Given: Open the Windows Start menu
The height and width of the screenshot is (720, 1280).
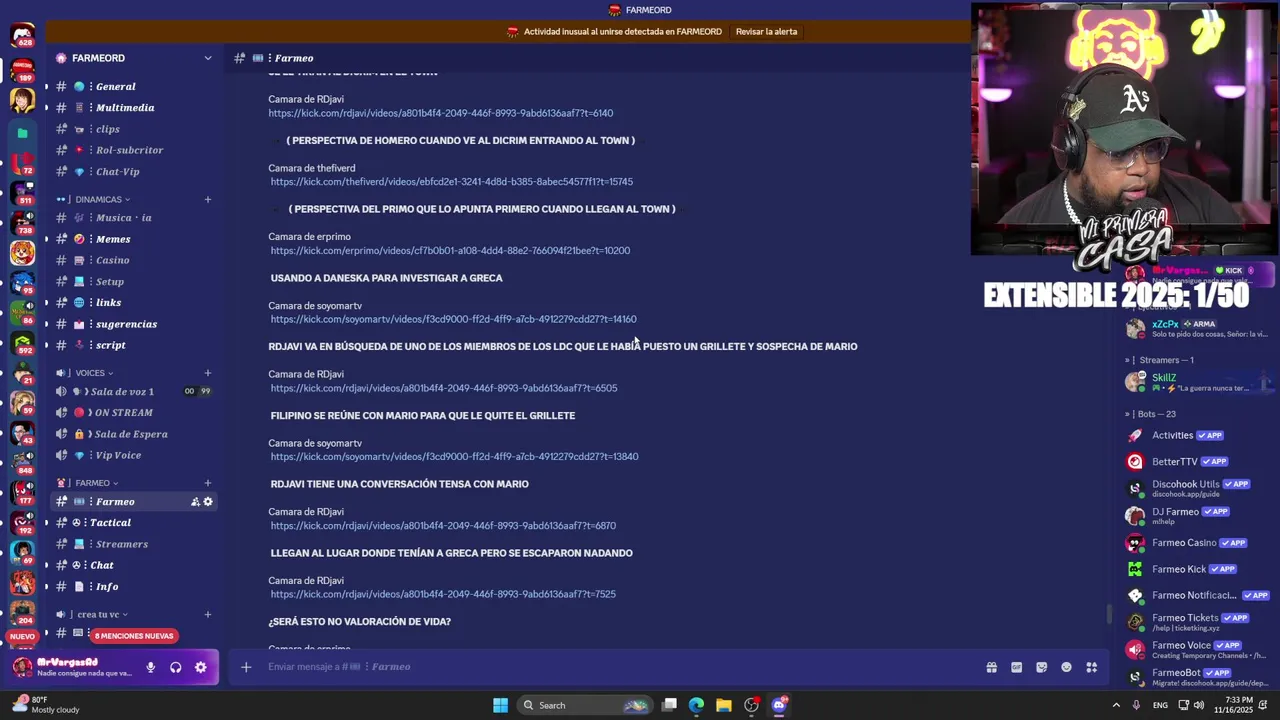Looking at the screenshot, I should point(500,705).
